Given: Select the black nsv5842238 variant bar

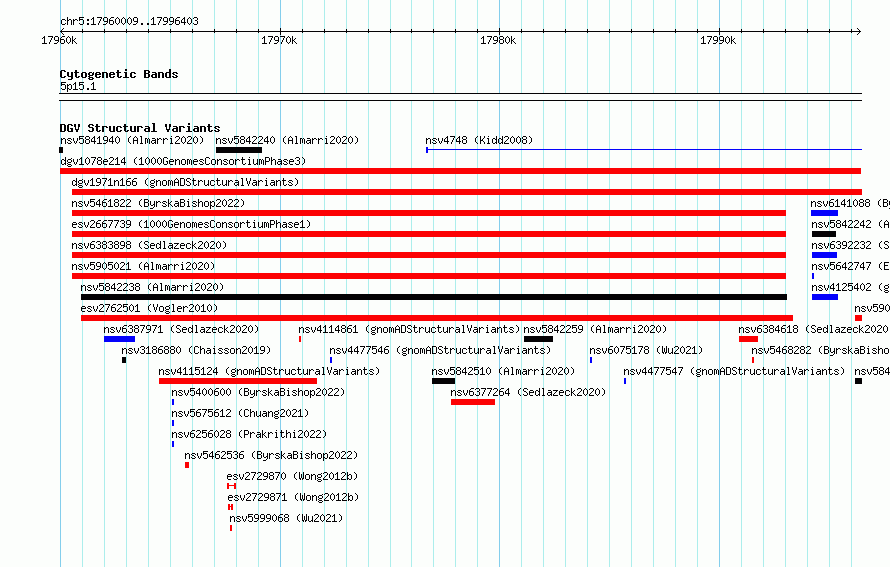Looking at the screenshot, I should click(434, 297).
